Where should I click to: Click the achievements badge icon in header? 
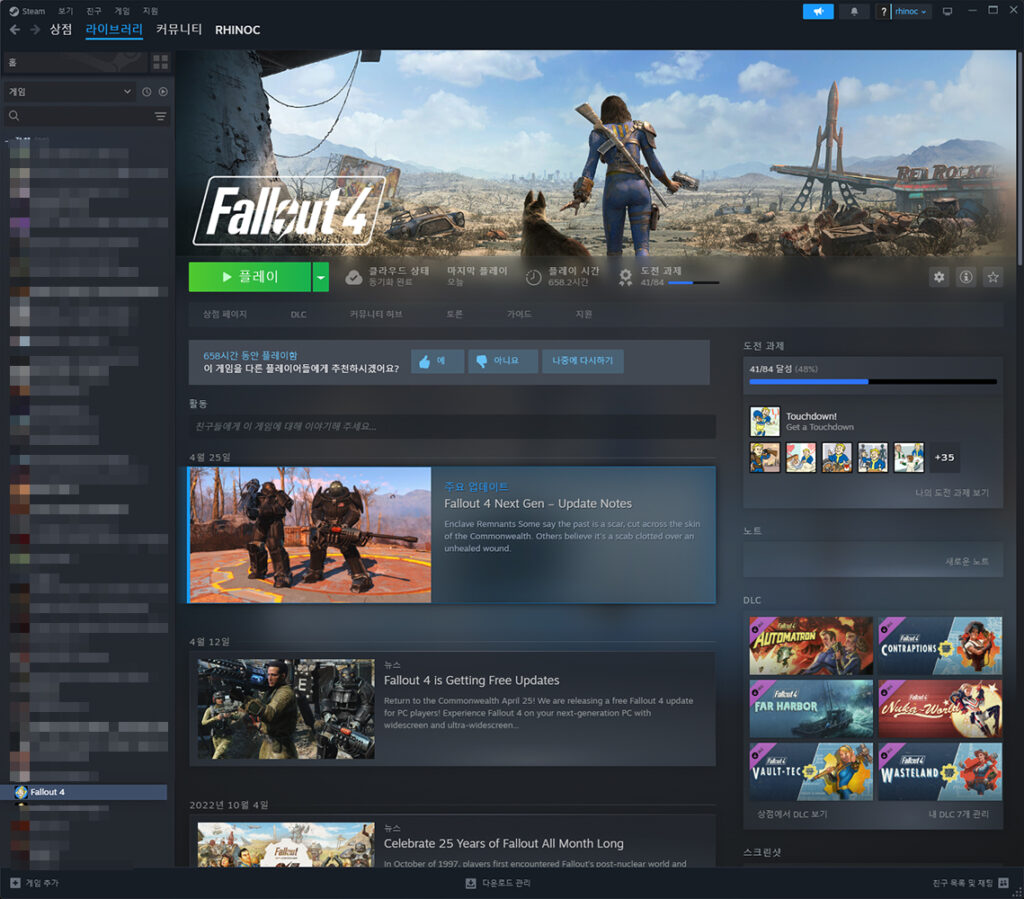625,277
